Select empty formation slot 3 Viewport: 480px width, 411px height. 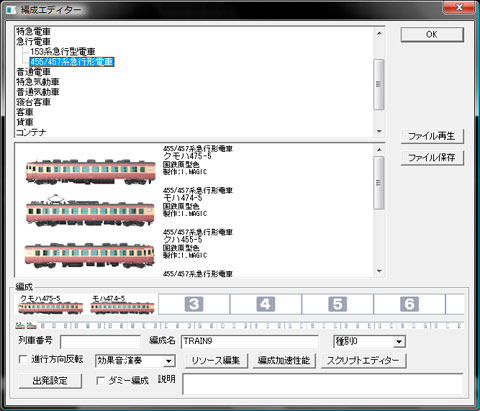click(194, 304)
